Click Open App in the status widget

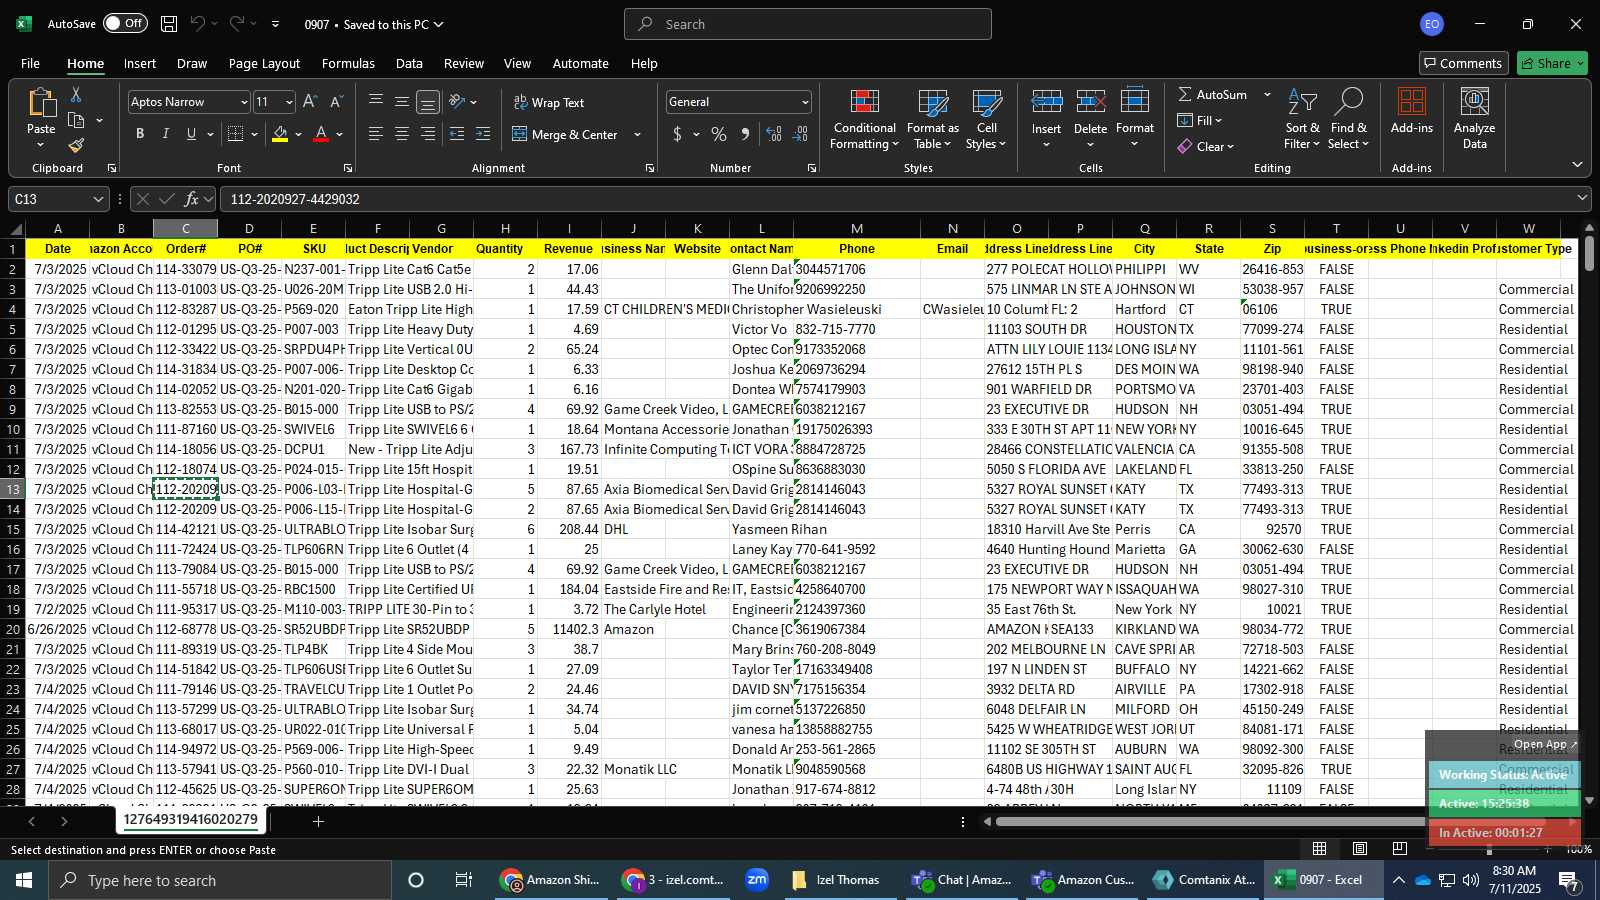pos(1545,744)
